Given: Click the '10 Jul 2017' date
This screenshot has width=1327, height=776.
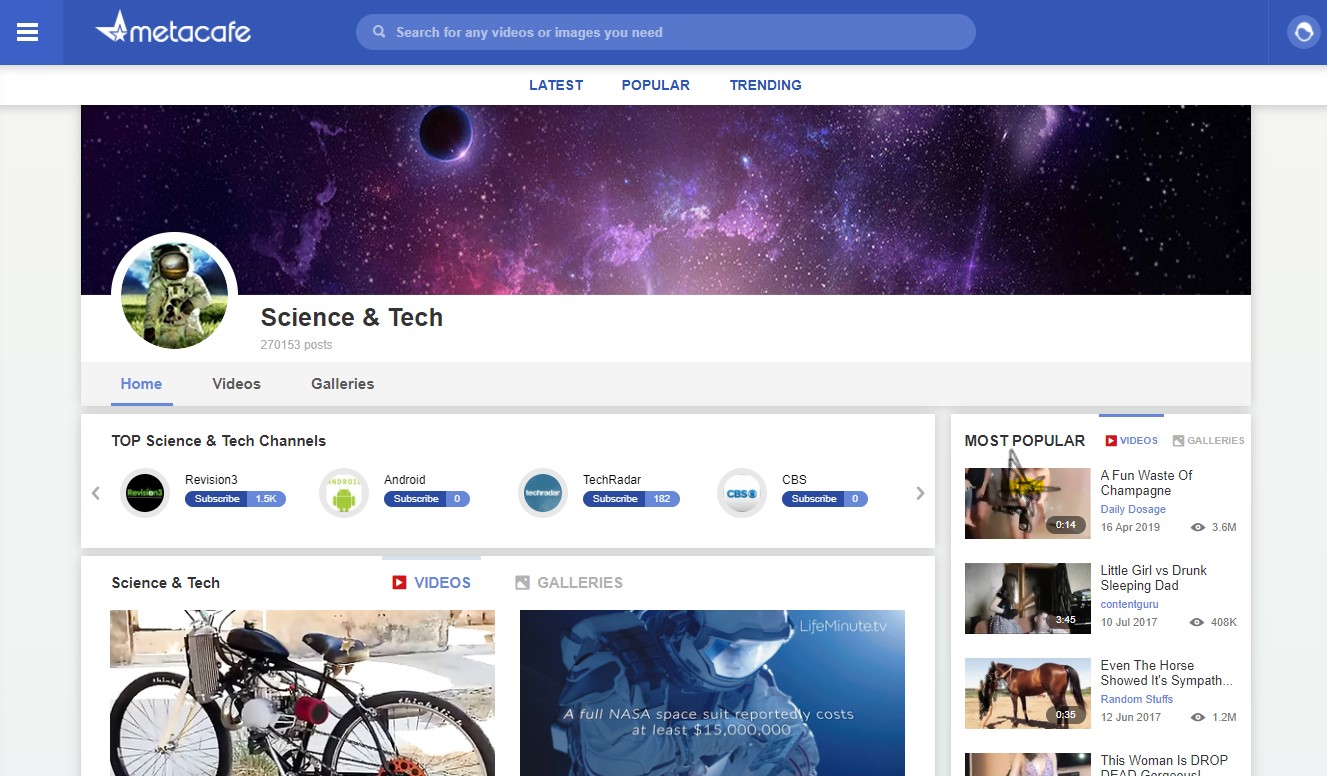Looking at the screenshot, I should [1129, 622].
